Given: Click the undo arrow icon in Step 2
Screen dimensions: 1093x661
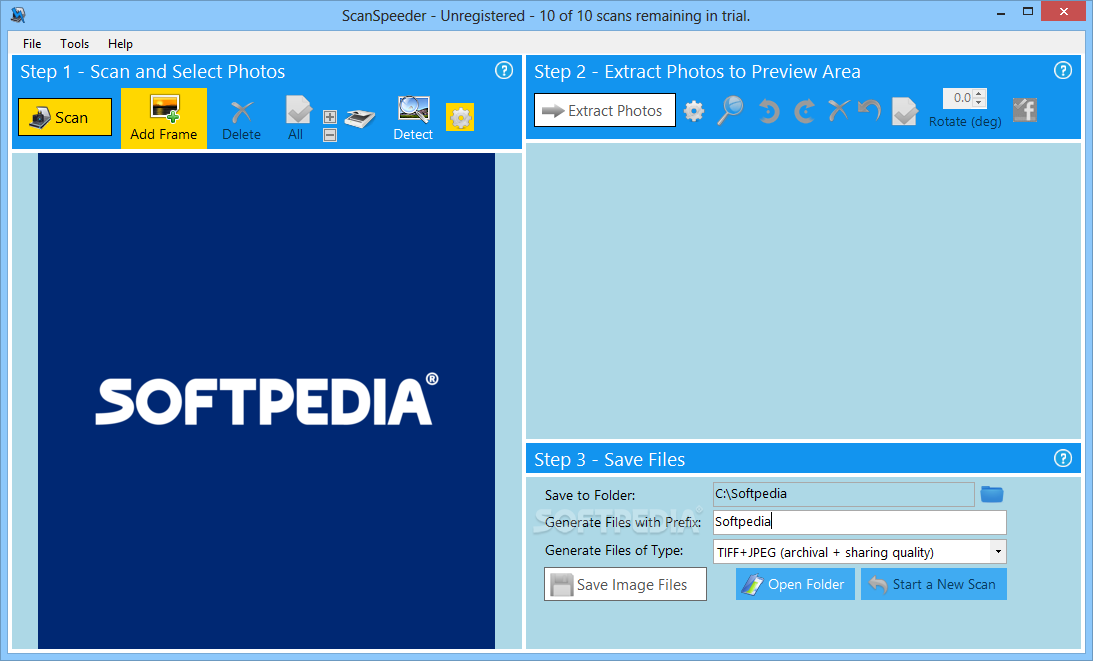Looking at the screenshot, I should pyautogui.click(x=869, y=110).
